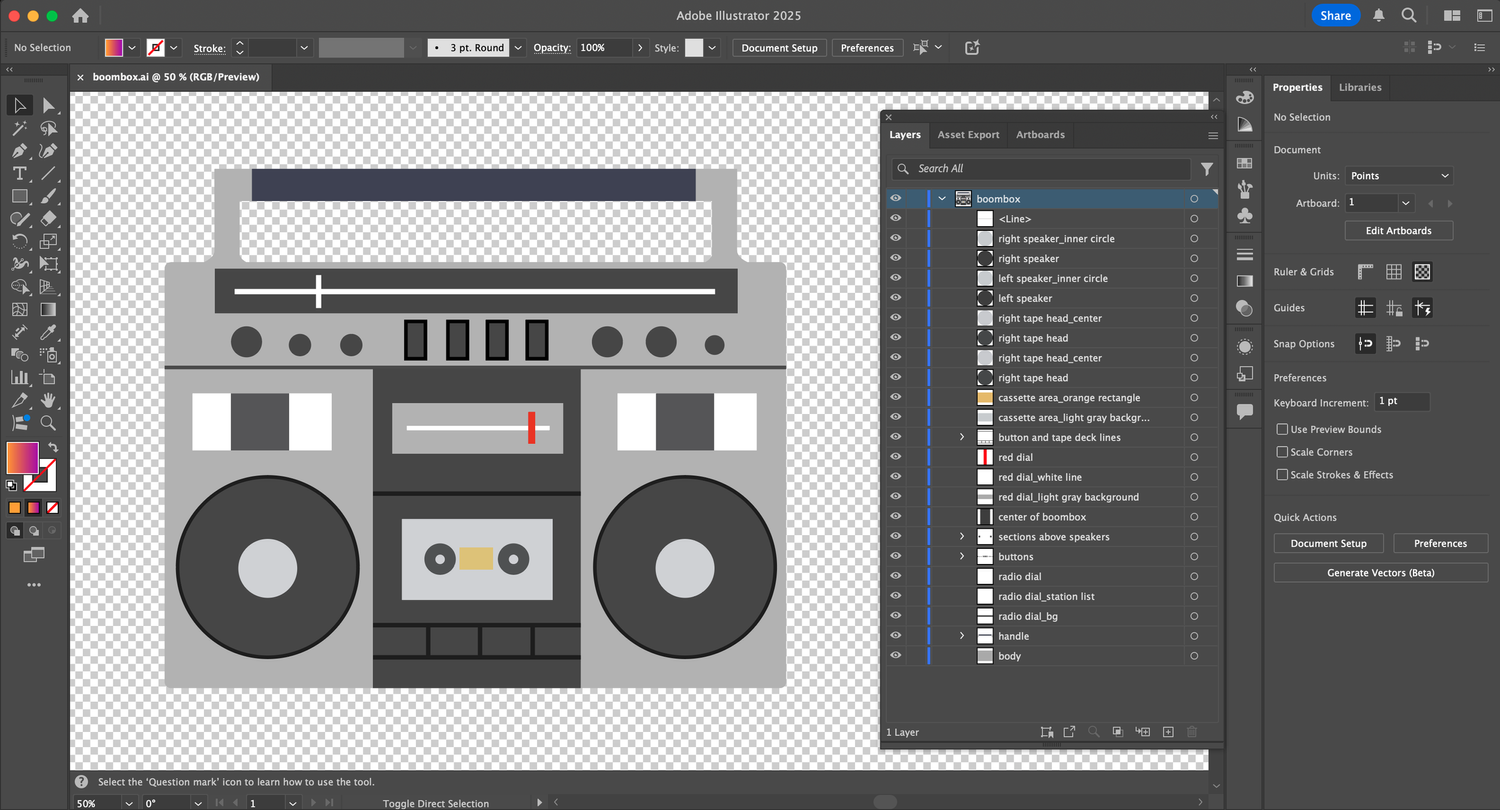Screen dimensions: 1500x810
Task: Click the blue Share button
Action: (1335, 15)
